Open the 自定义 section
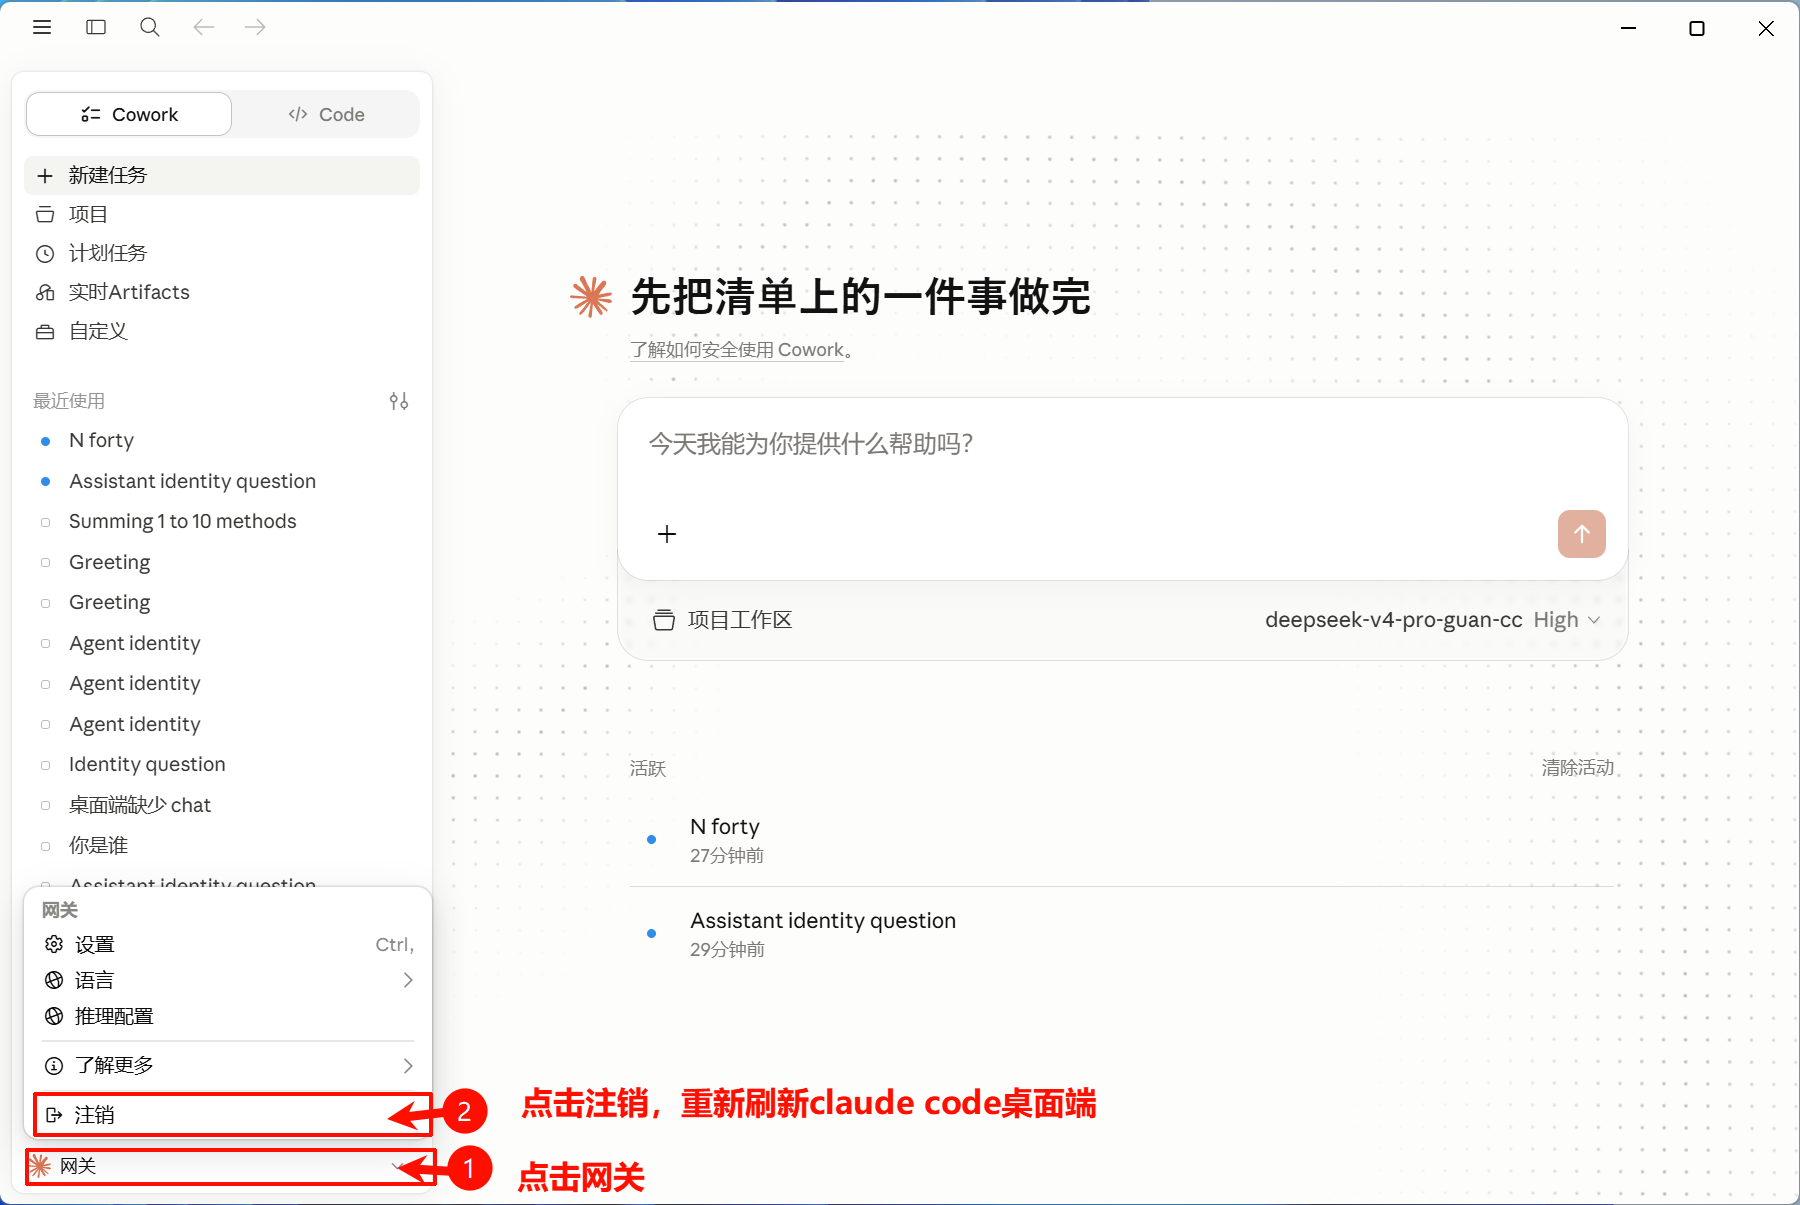The image size is (1800, 1205). pos(222,331)
